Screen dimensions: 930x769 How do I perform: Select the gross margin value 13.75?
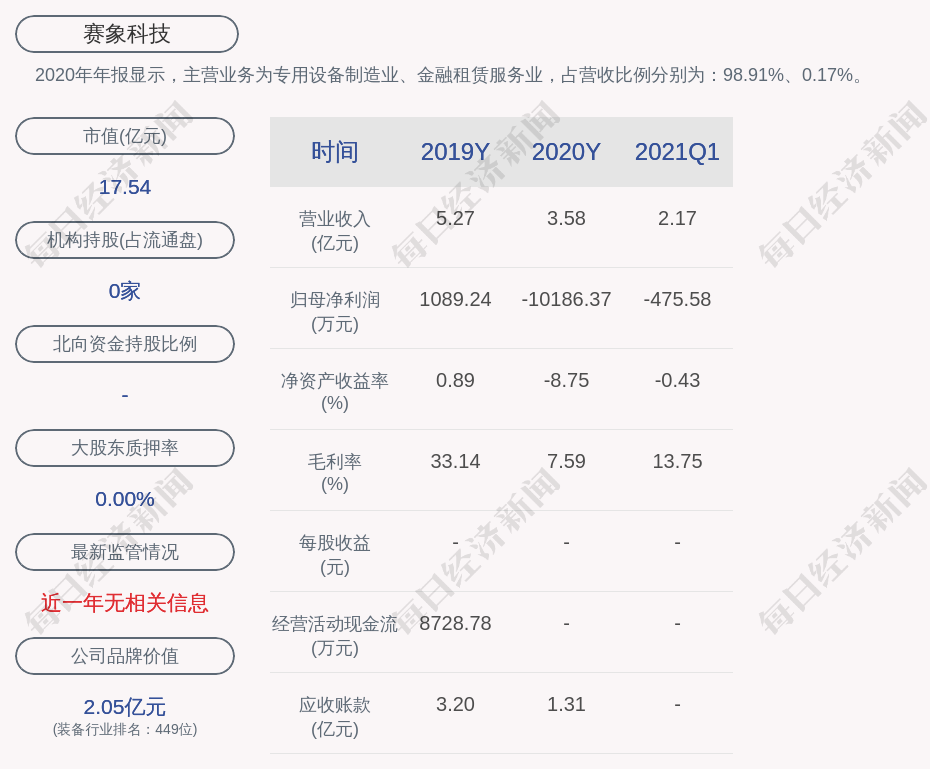[677, 461]
